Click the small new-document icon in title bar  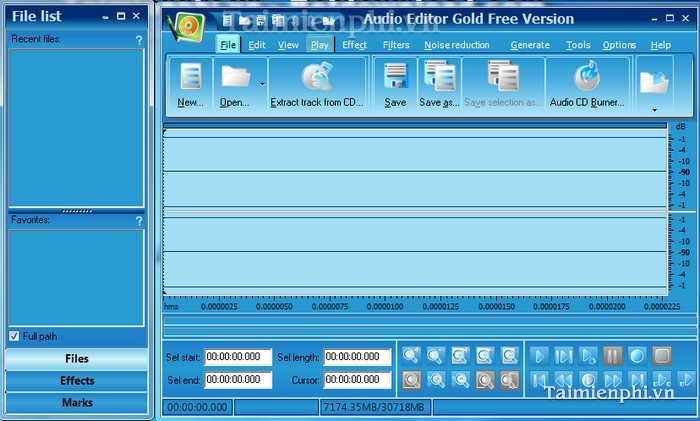point(227,20)
